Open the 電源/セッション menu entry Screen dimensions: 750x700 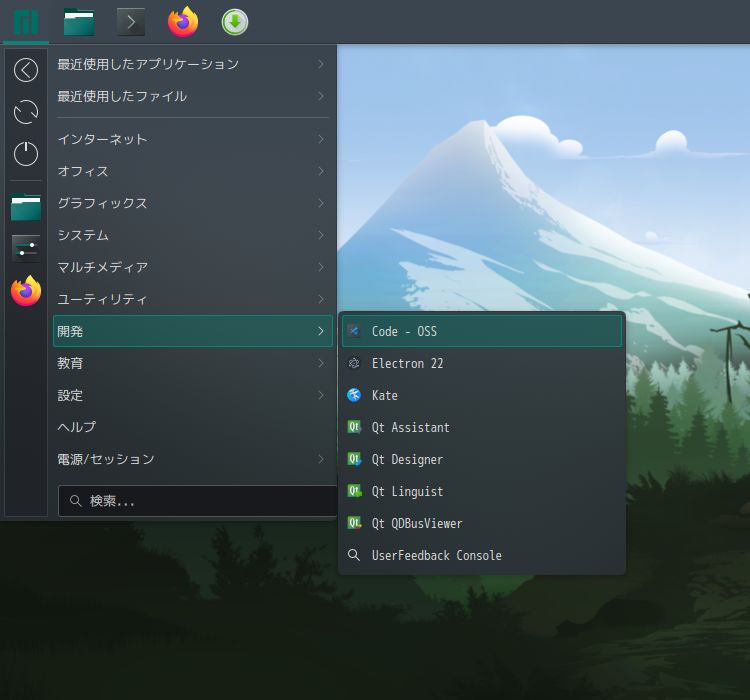[x=193, y=459]
